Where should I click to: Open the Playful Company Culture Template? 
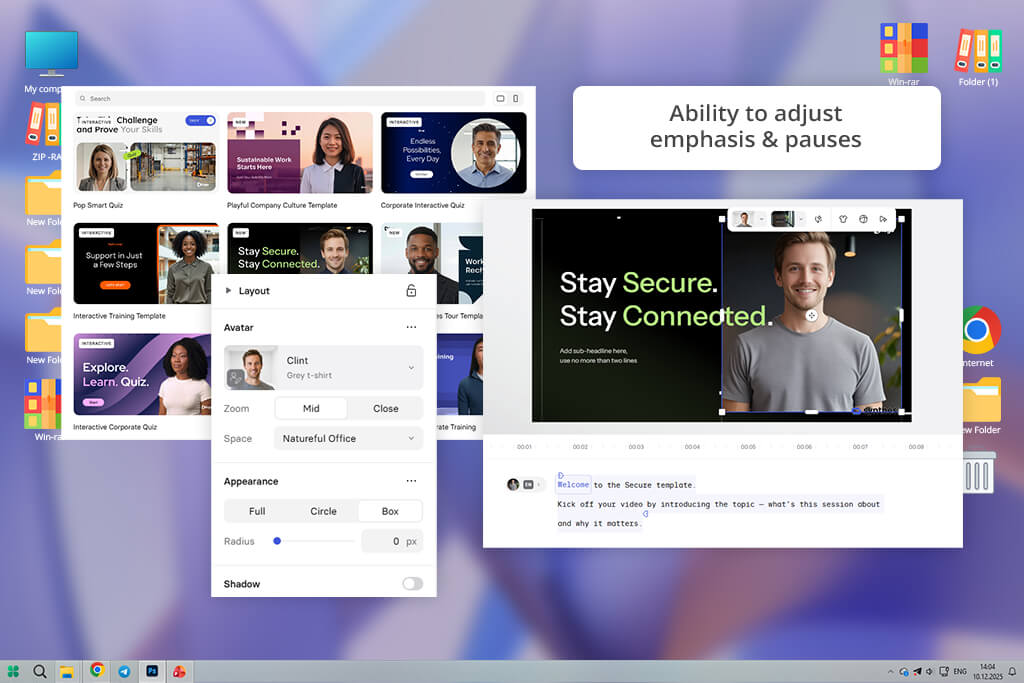click(300, 153)
